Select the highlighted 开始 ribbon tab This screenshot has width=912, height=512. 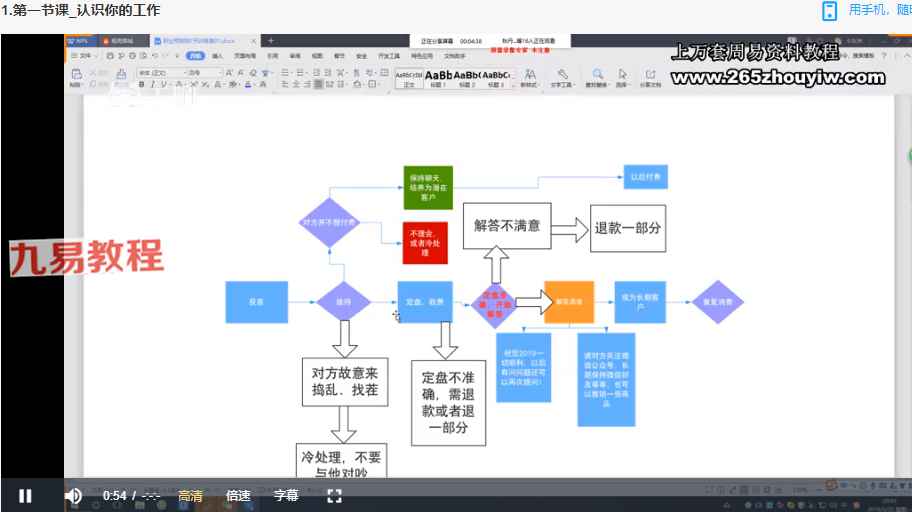[x=195, y=57]
